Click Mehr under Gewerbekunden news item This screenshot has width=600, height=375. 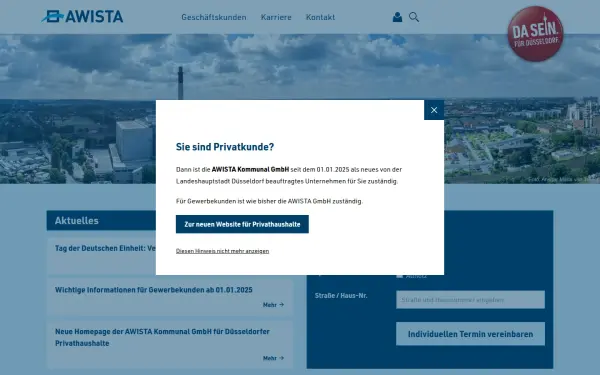[273, 305]
